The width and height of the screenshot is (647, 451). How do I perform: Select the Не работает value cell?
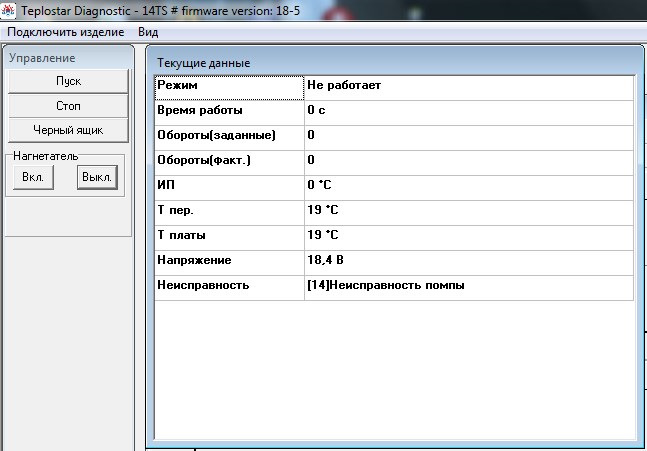pyautogui.click(x=469, y=88)
